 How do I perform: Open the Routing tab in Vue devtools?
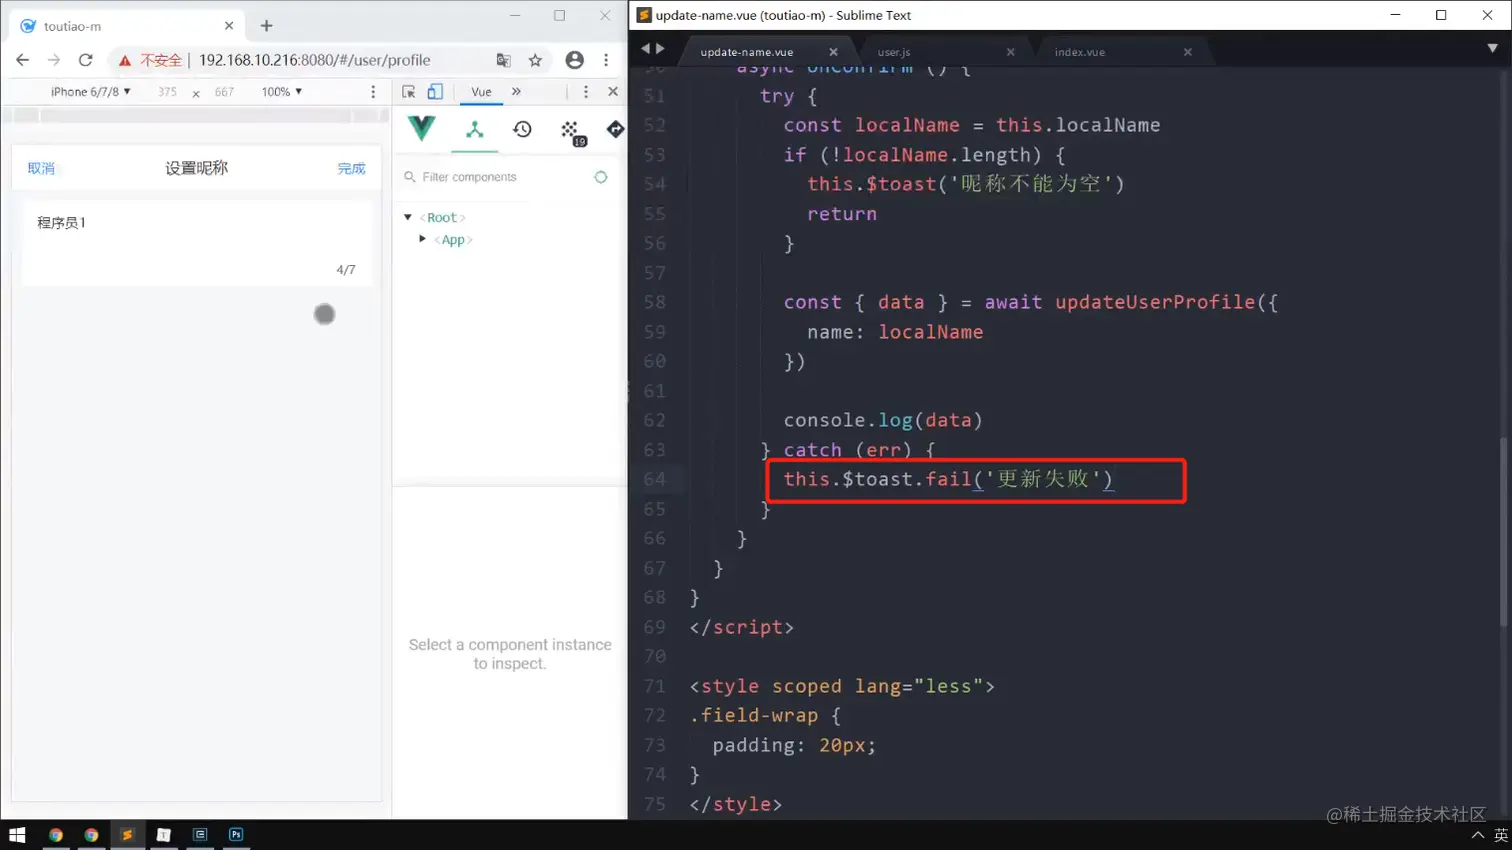coord(615,130)
